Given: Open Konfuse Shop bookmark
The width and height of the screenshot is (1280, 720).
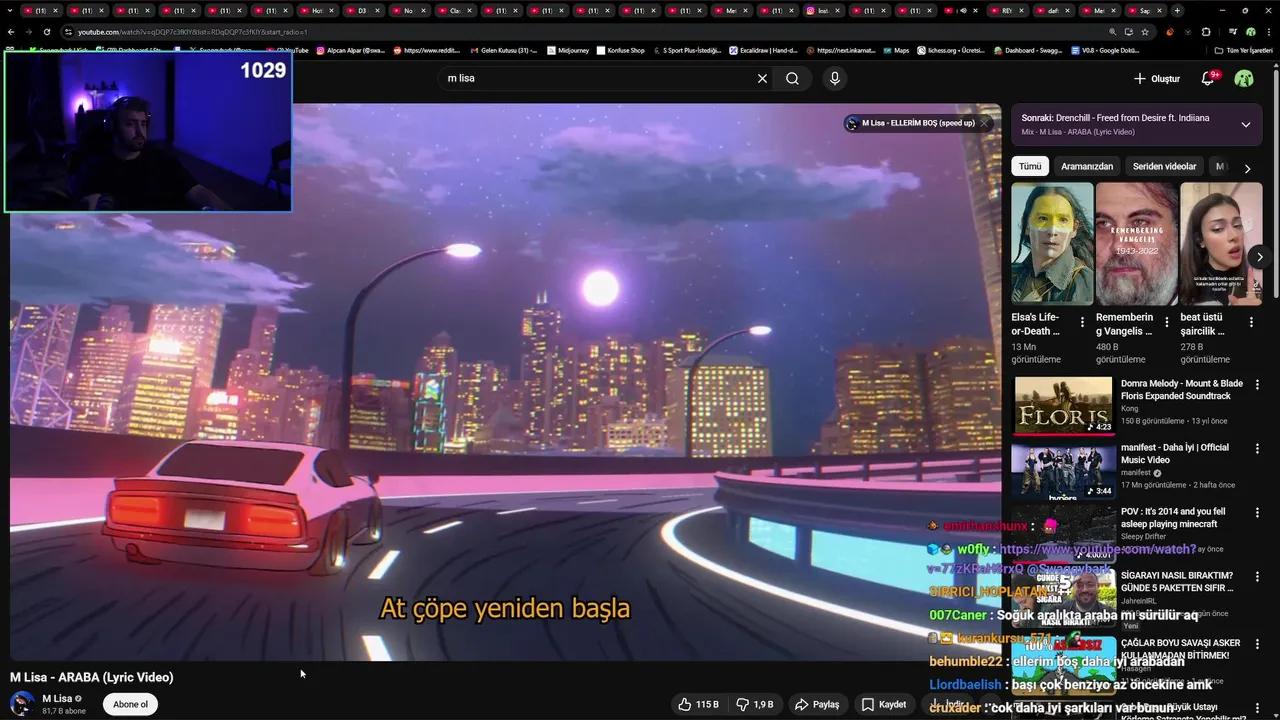Looking at the screenshot, I should [621, 50].
